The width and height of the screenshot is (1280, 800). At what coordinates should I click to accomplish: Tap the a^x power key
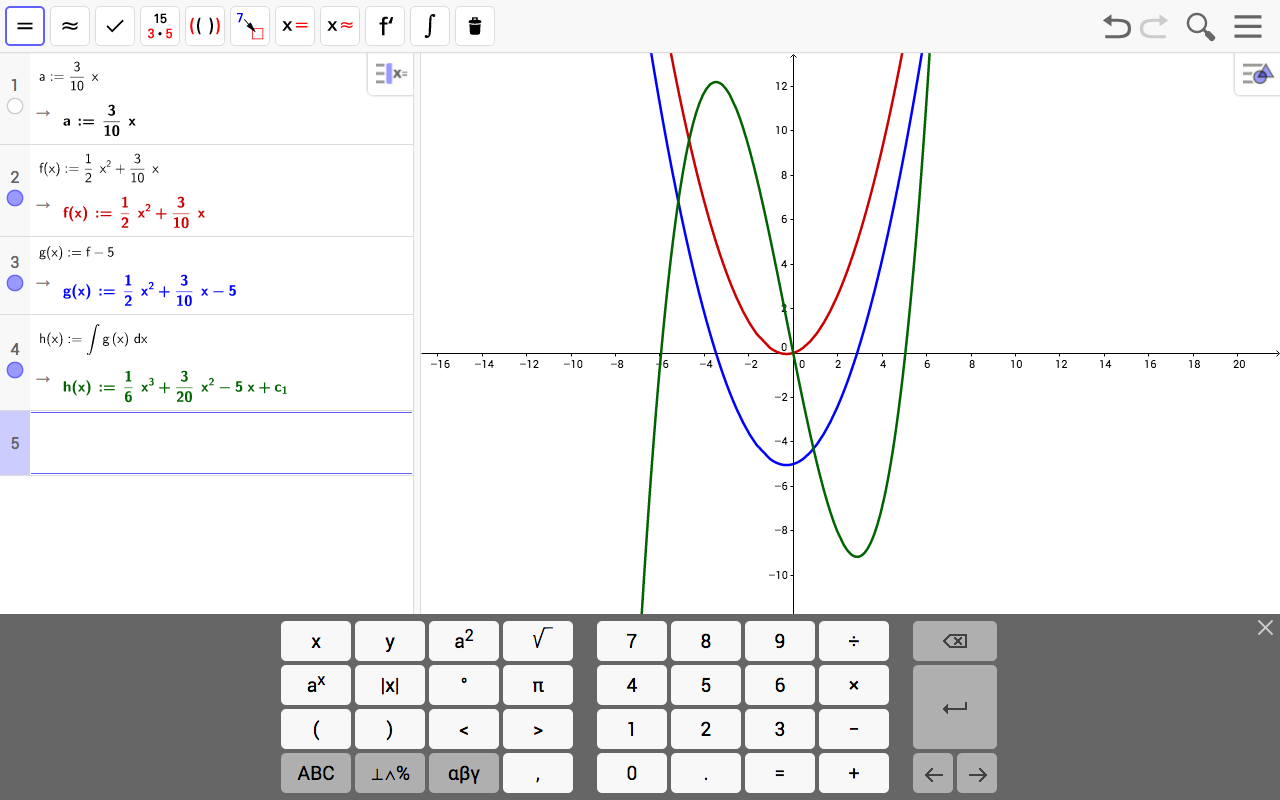point(316,685)
